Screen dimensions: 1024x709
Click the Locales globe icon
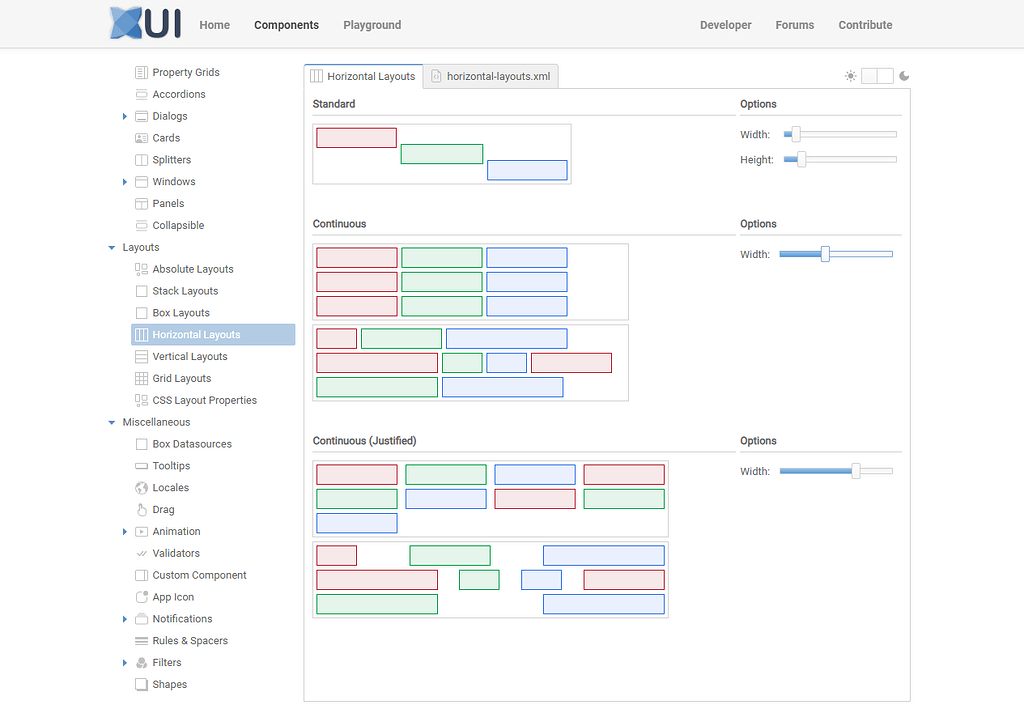tap(141, 487)
